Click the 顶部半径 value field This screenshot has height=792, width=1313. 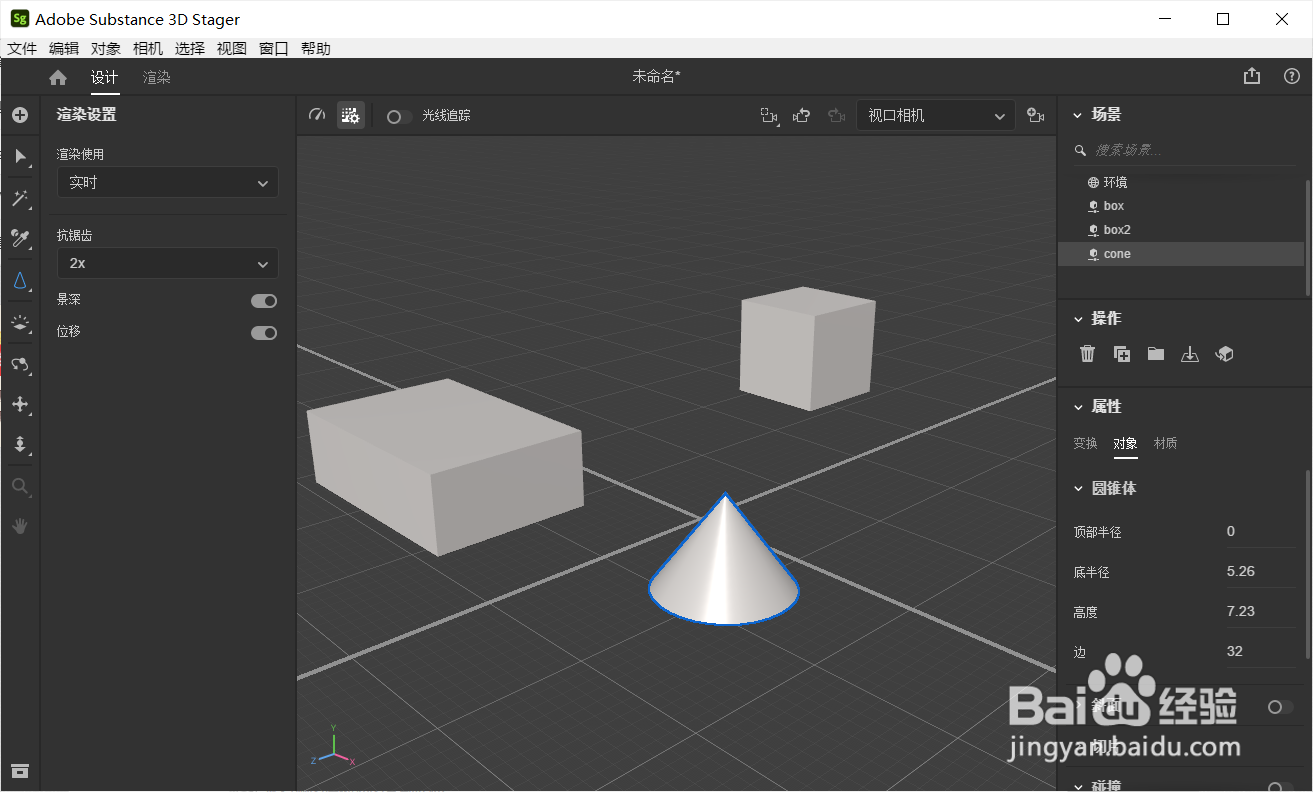(x=1260, y=531)
